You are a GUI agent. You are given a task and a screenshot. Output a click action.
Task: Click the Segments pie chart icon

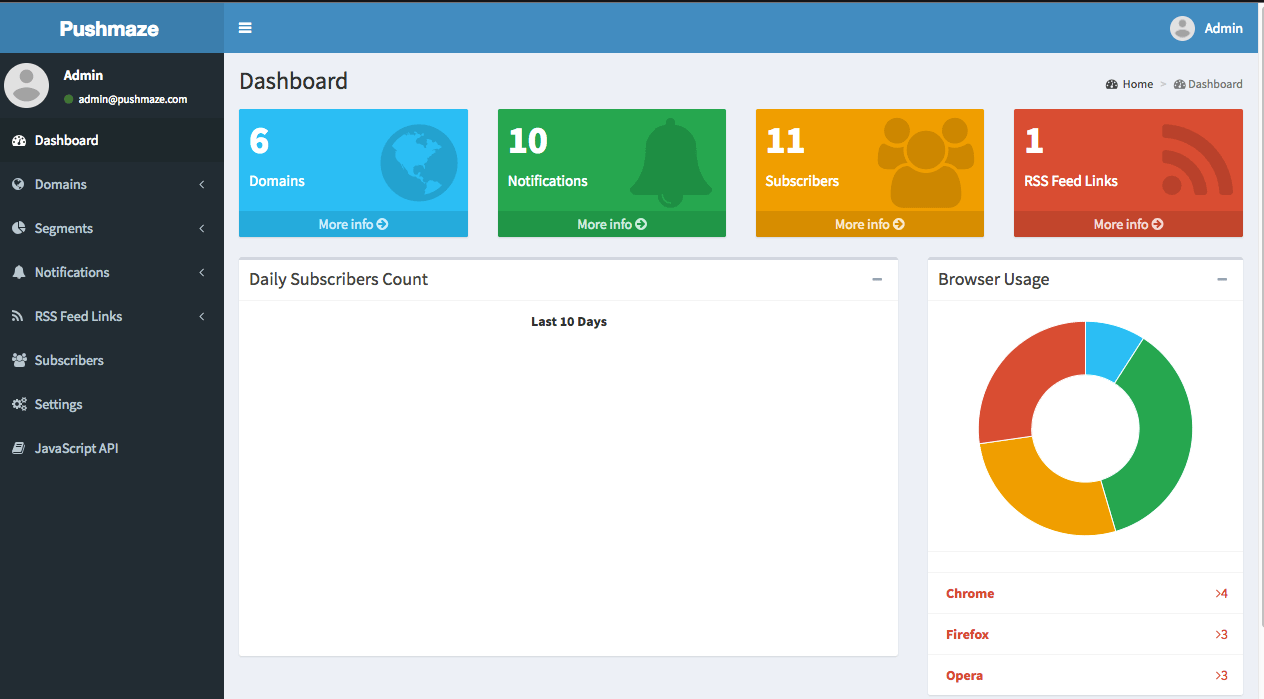pos(18,228)
